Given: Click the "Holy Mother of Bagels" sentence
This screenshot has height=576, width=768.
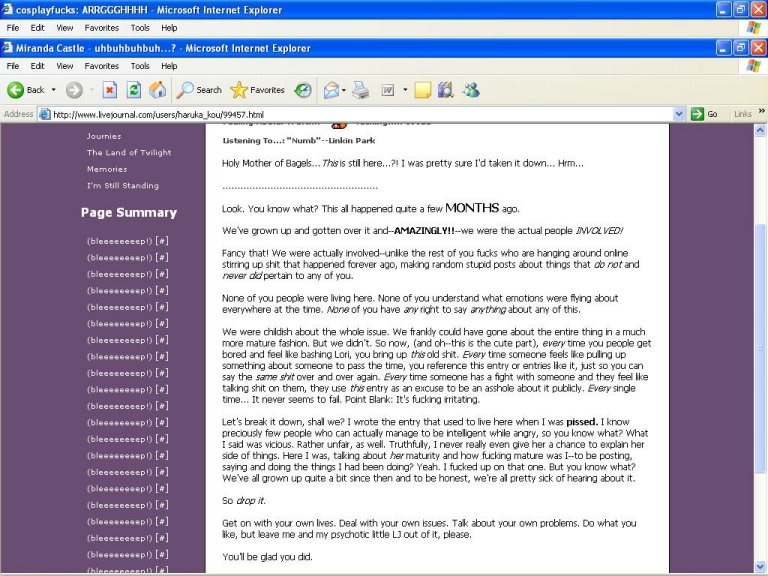Looking at the screenshot, I should click(x=403, y=164).
